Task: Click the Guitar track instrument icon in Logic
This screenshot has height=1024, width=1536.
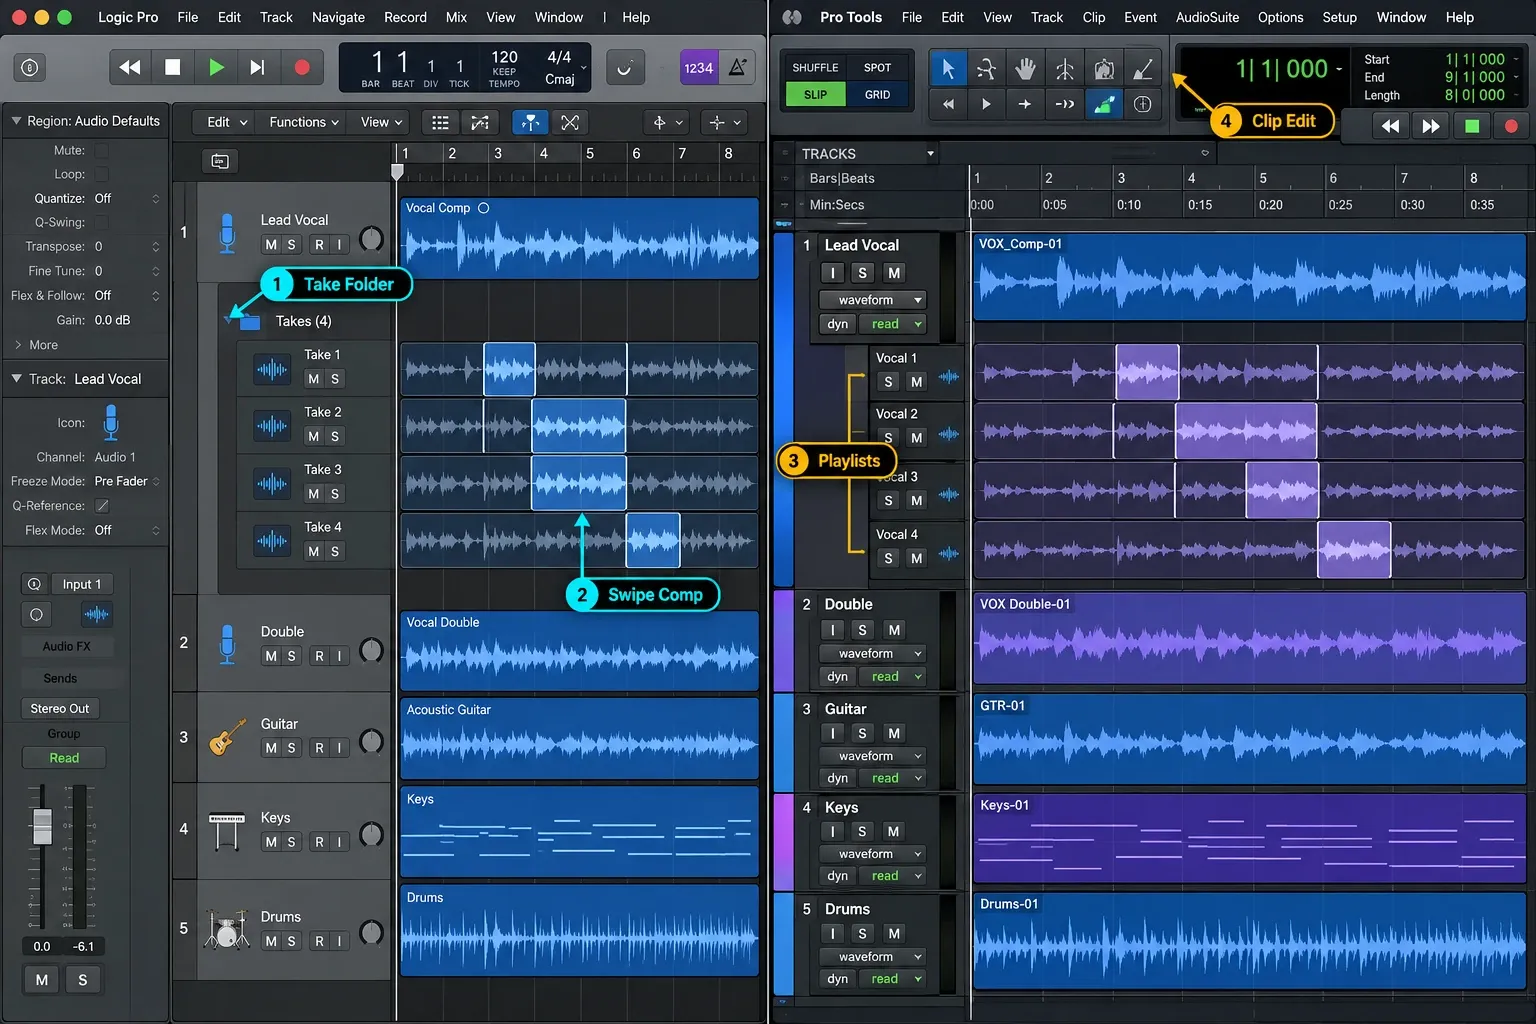Action: 227,737
